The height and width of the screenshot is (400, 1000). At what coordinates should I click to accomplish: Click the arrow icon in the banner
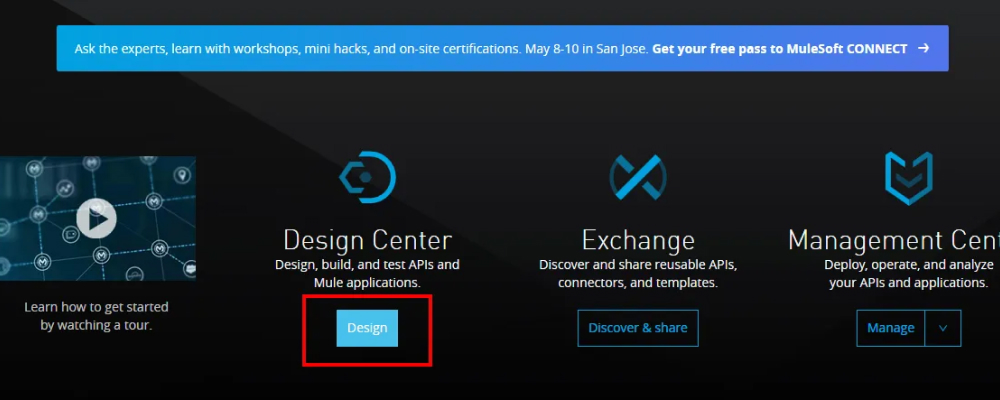click(x=923, y=48)
